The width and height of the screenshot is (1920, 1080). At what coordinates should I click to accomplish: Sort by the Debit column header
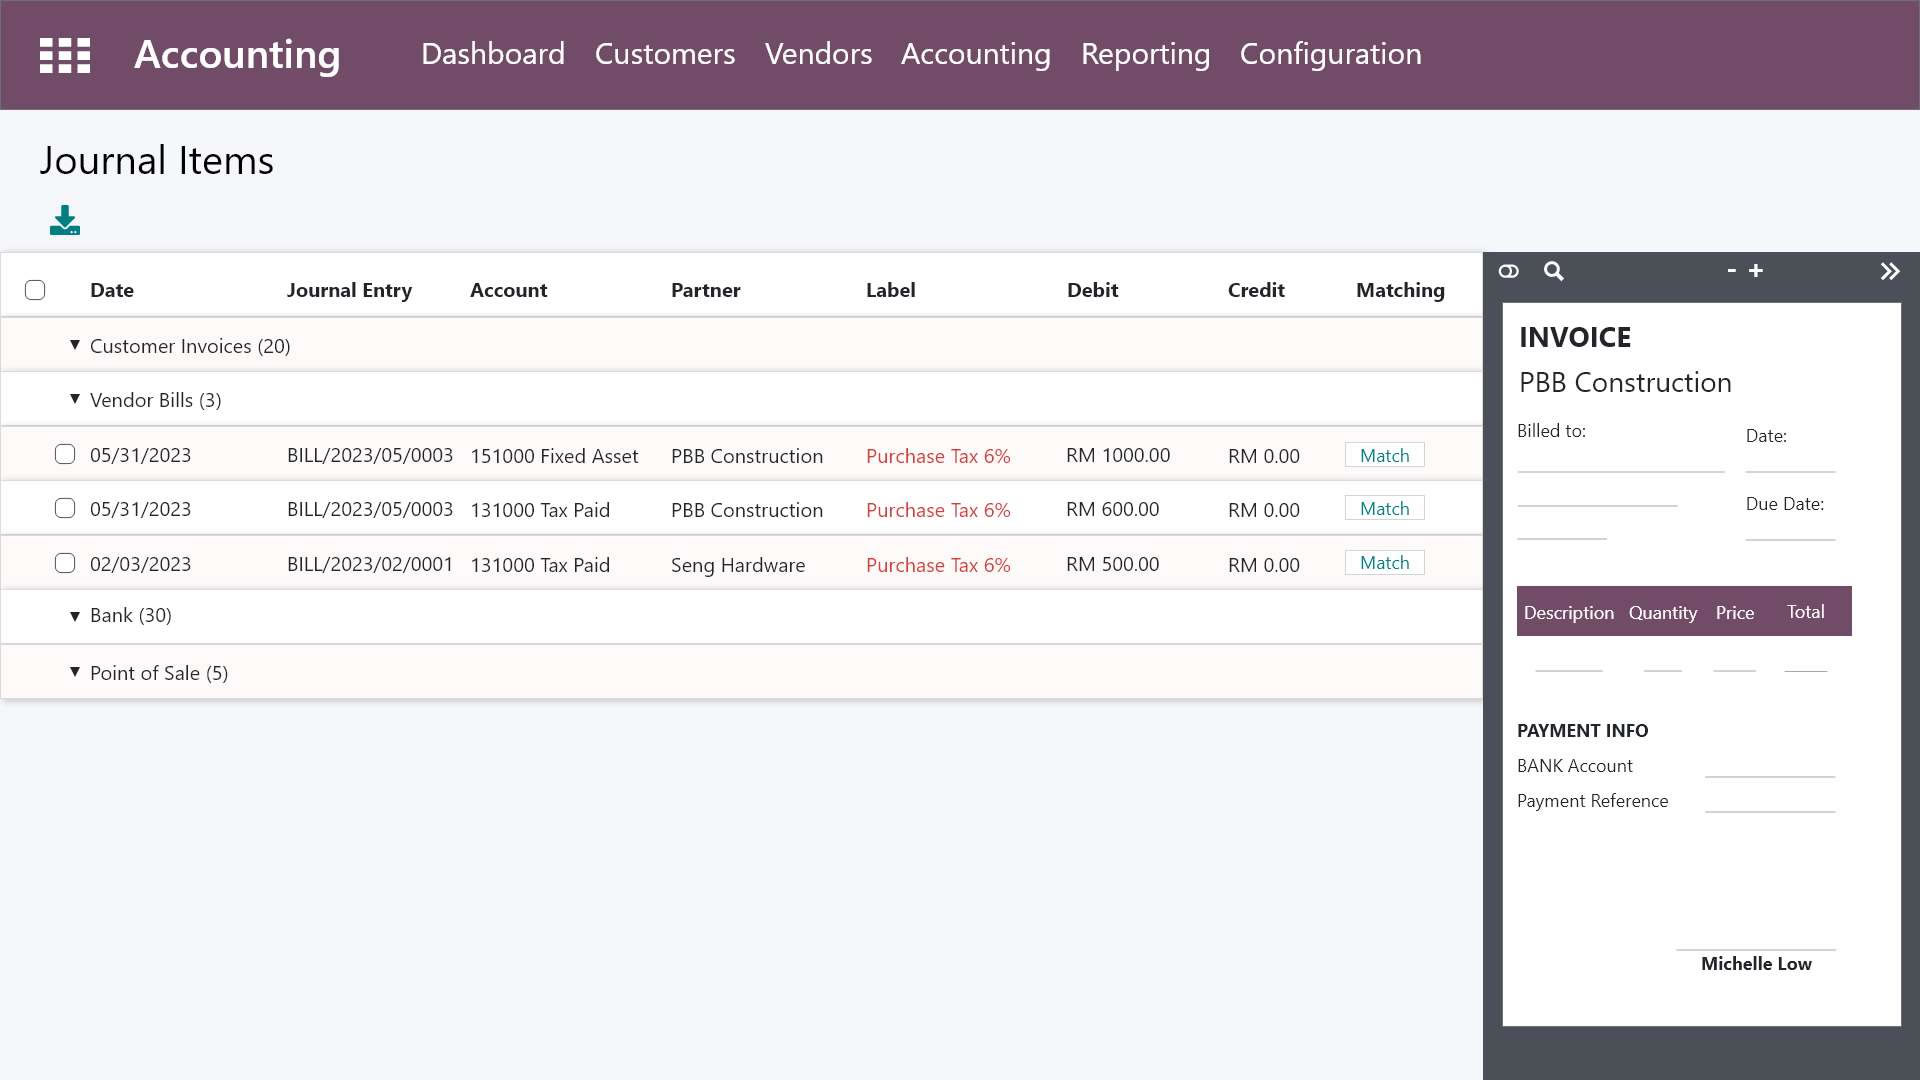point(1092,290)
